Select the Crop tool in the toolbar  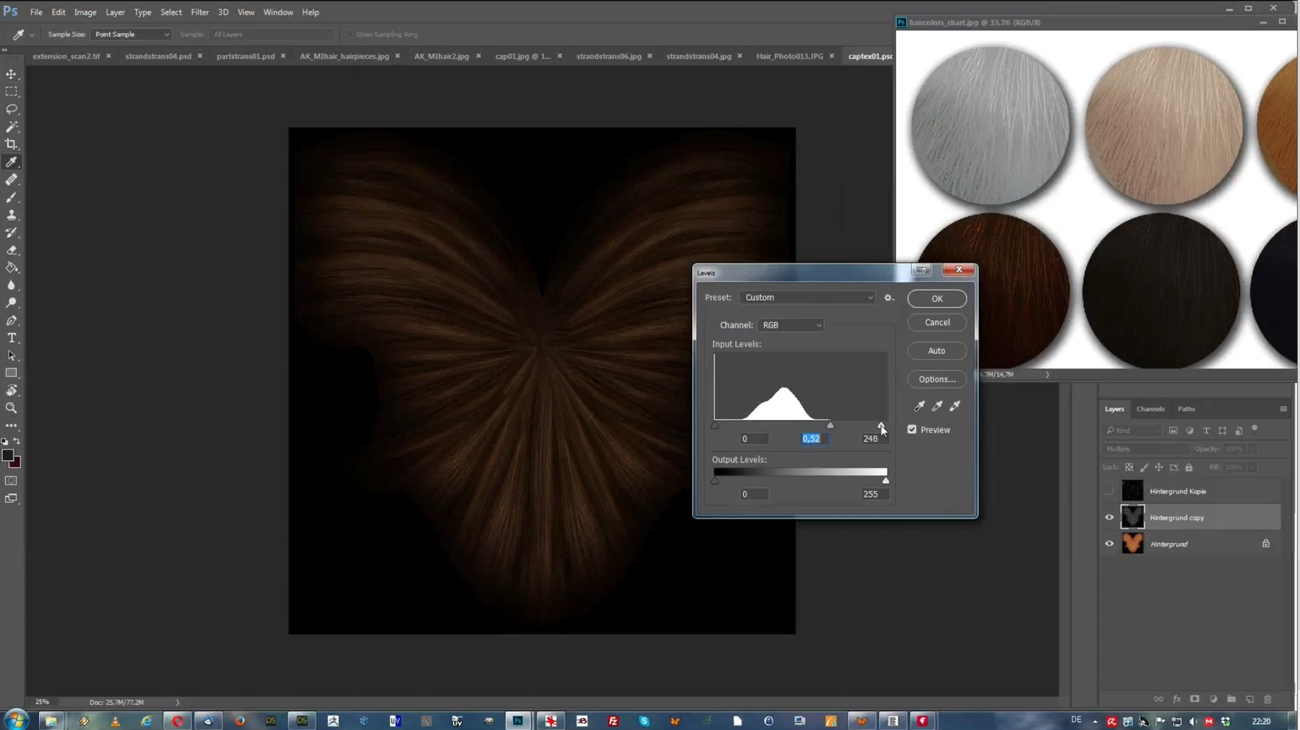click(12, 143)
